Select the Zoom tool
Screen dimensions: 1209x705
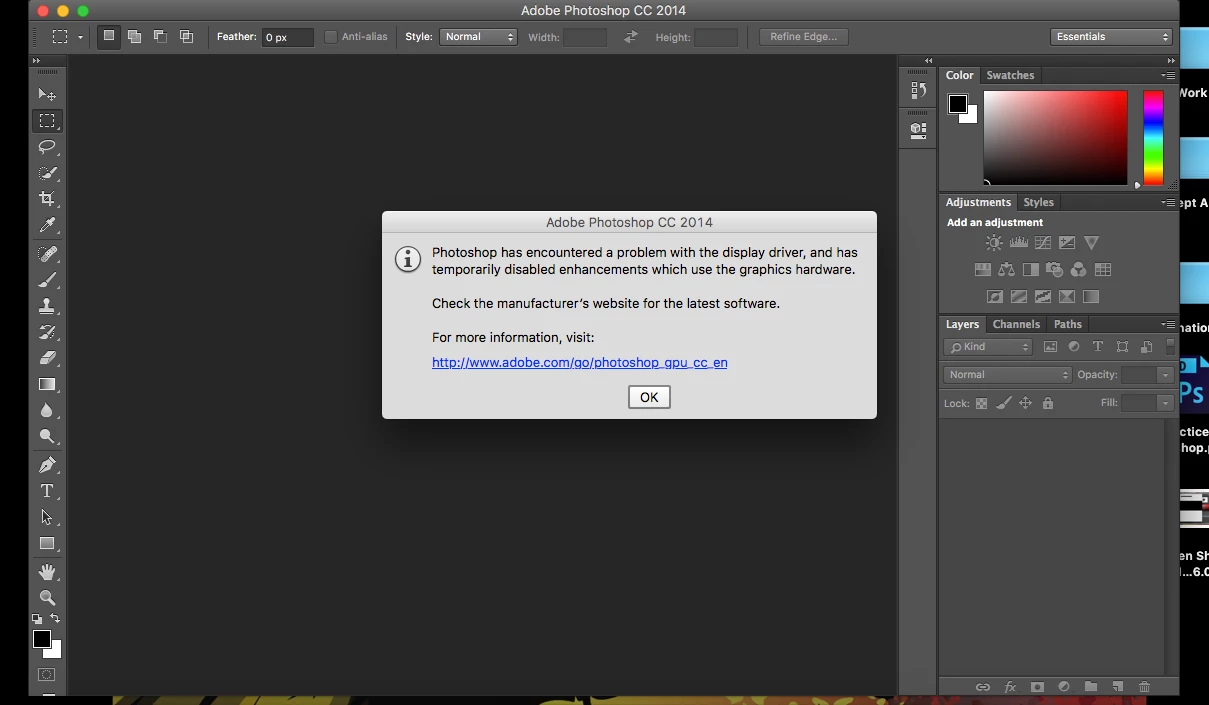[x=47, y=598]
